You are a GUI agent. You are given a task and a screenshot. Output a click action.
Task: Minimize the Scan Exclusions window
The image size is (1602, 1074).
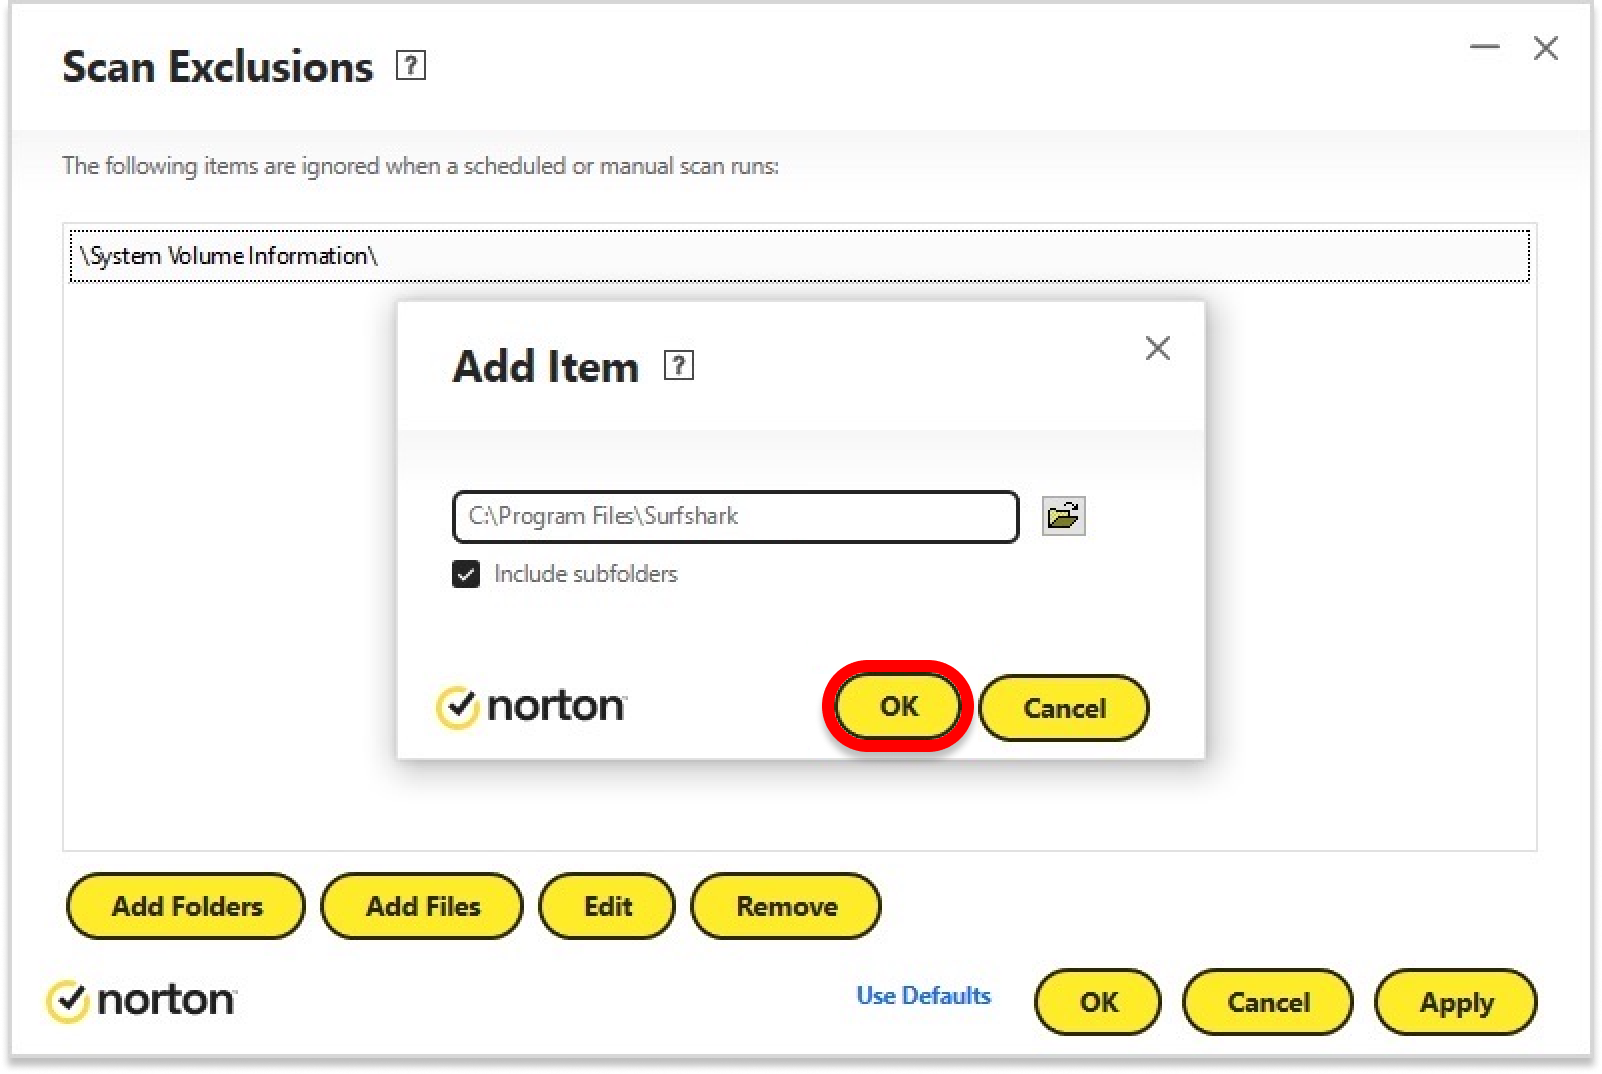click(x=1484, y=48)
